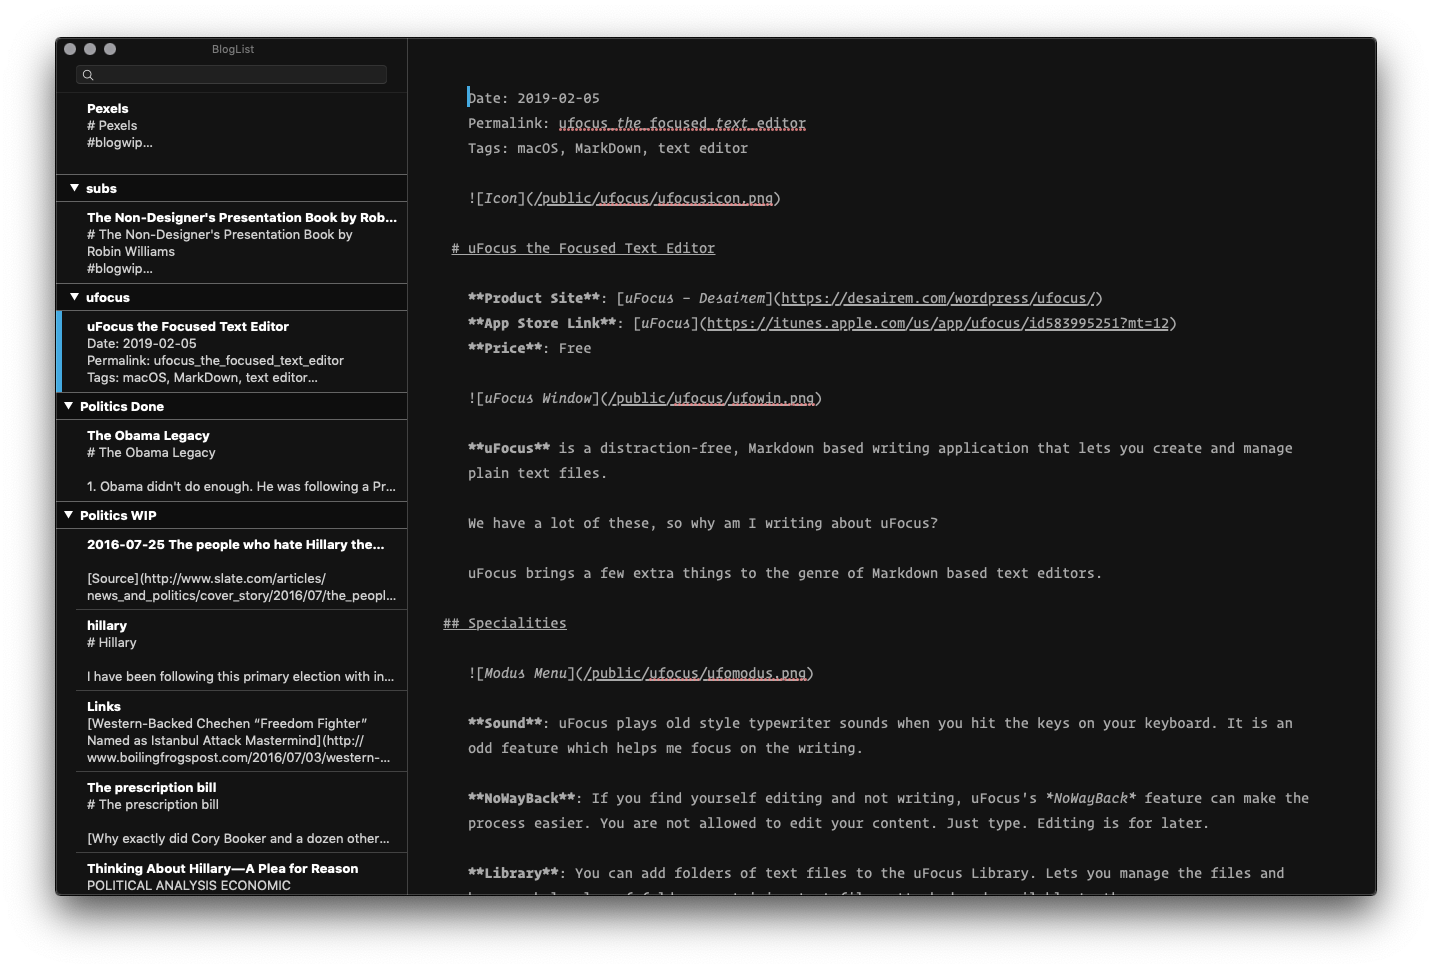1432x969 pixels.
Task: Click the 'We have a lot of these' sentence
Action: pyautogui.click(x=703, y=523)
